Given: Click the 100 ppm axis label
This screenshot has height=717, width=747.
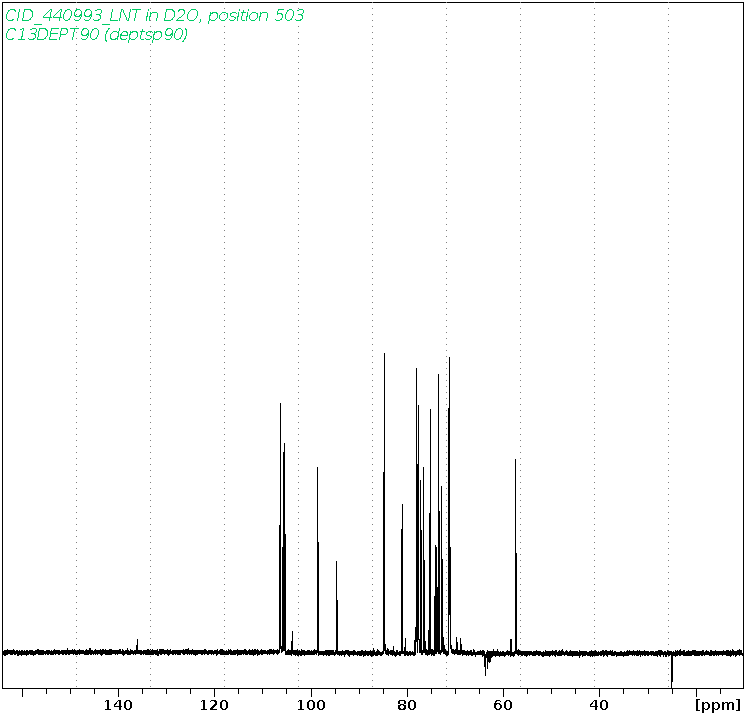Looking at the screenshot, I should pos(311,705).
